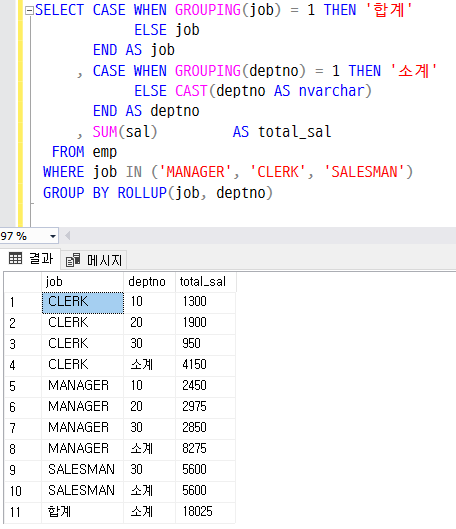456x529 pixels.
Task: Select row header number 4
Action: point(23,365)
